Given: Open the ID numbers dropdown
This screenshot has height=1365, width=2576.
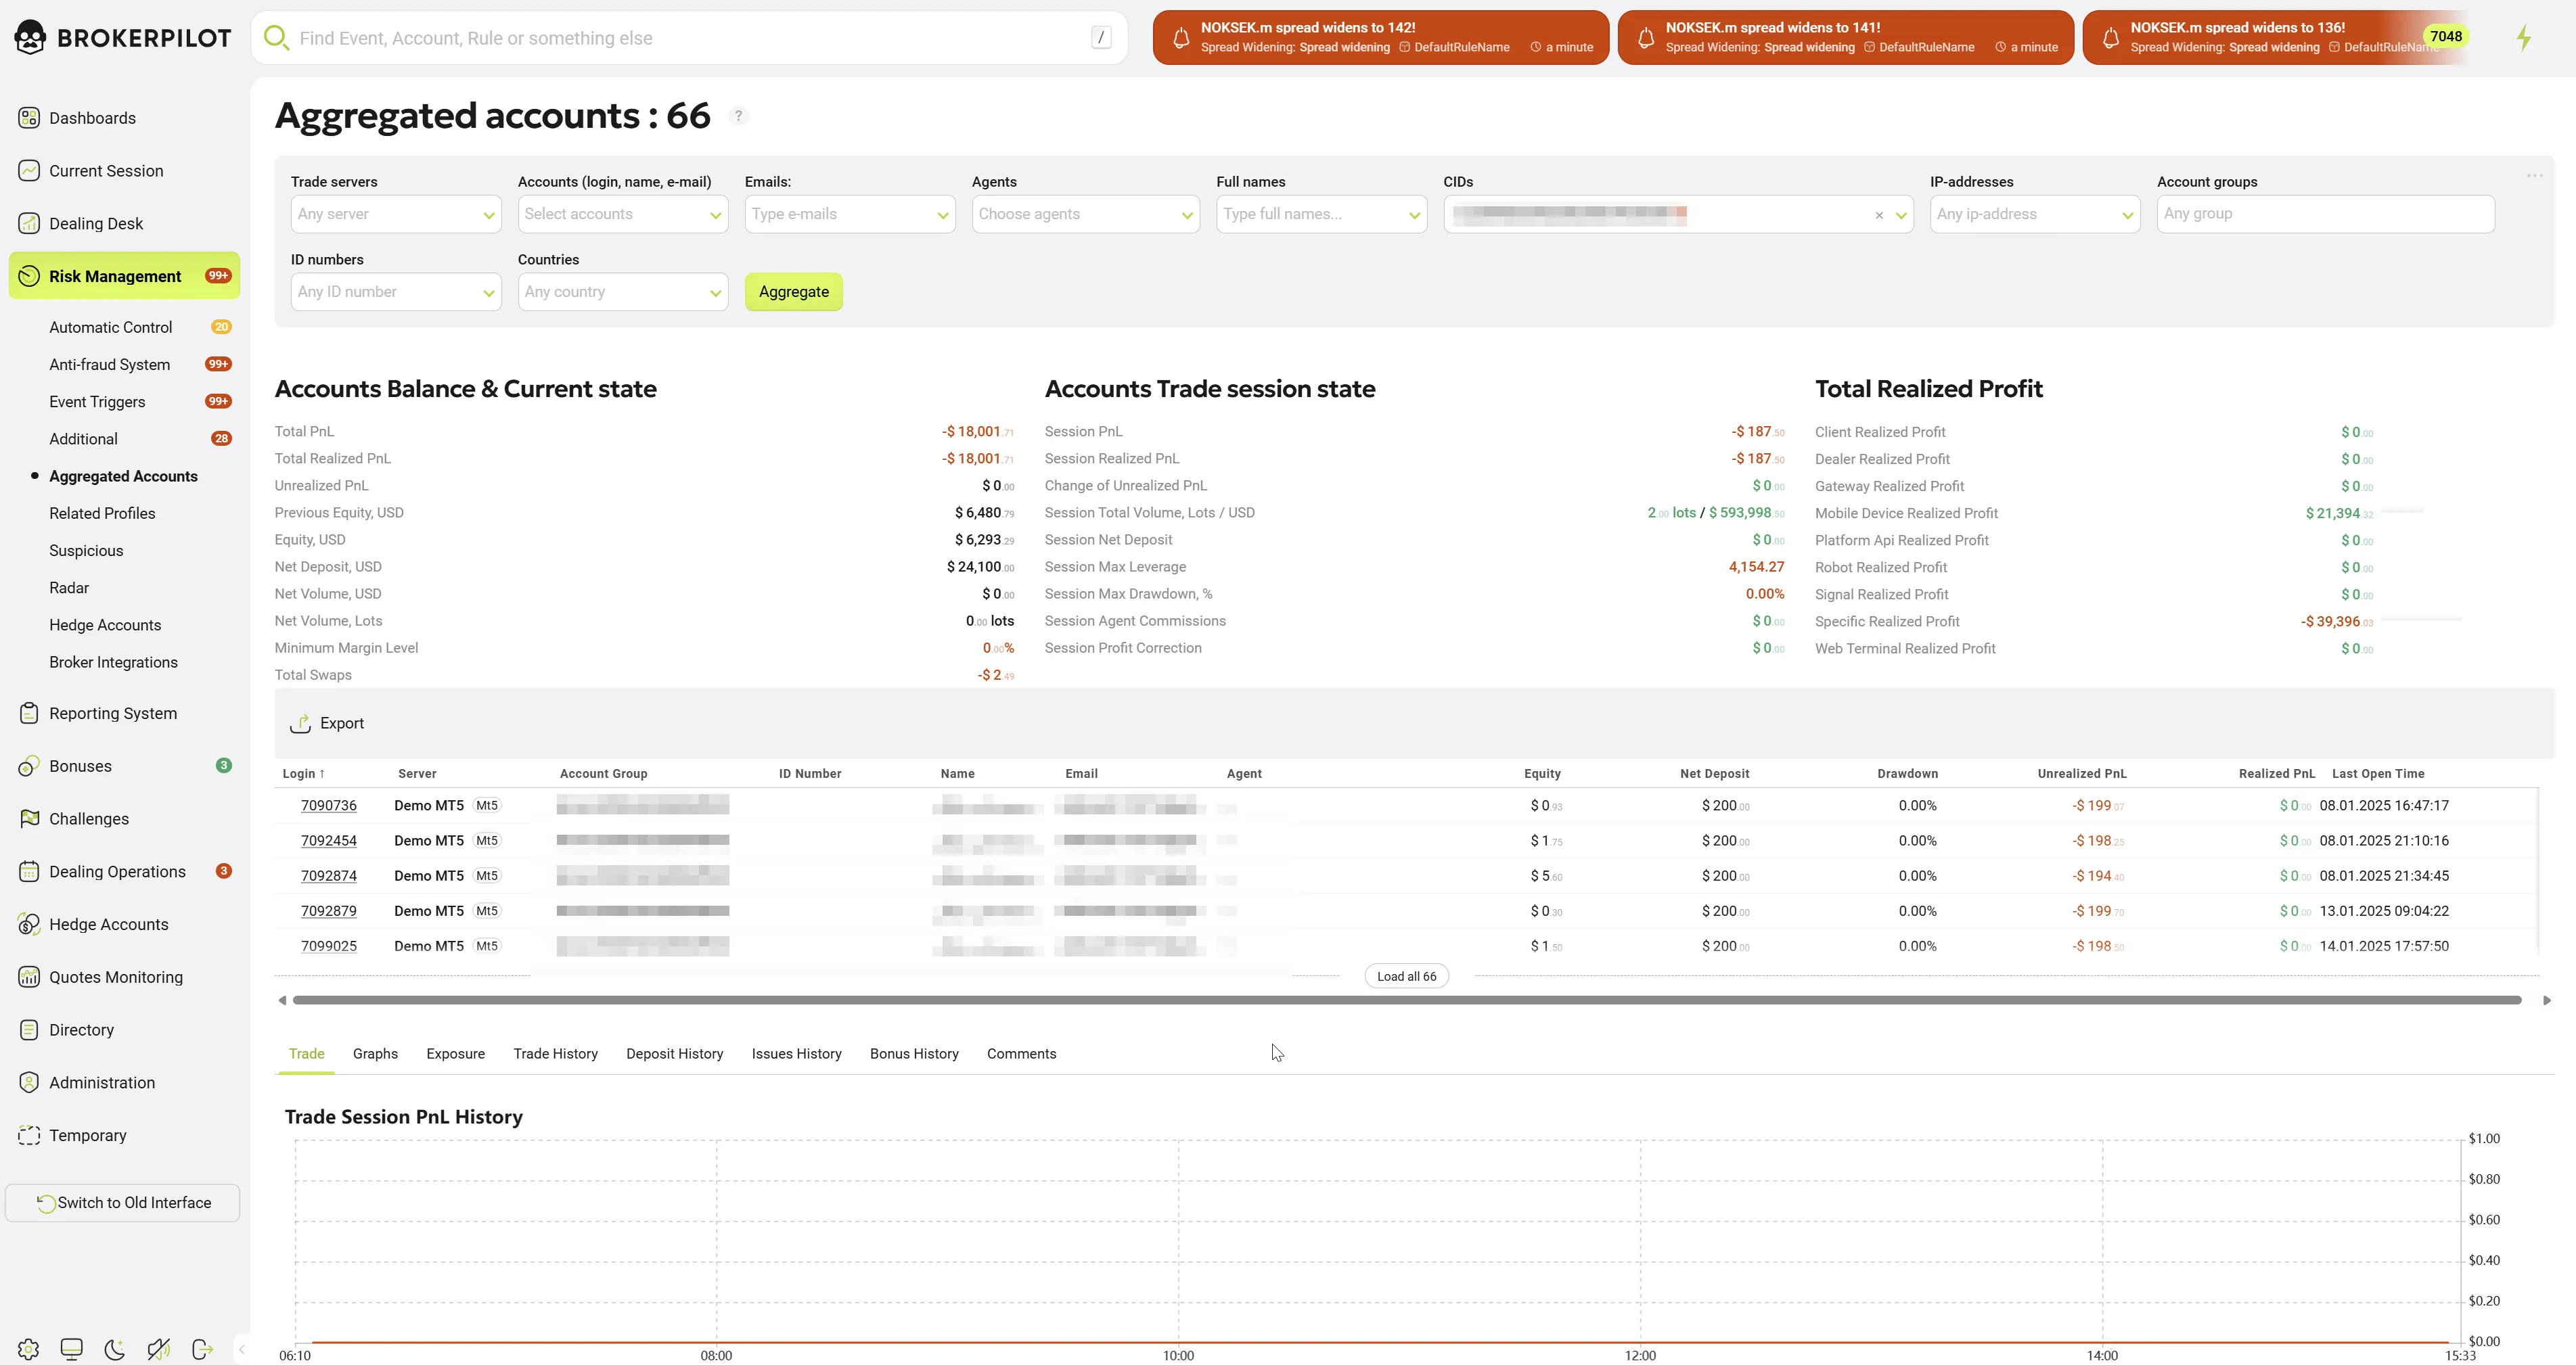Looking at the screenshot, I should point(396,292).
